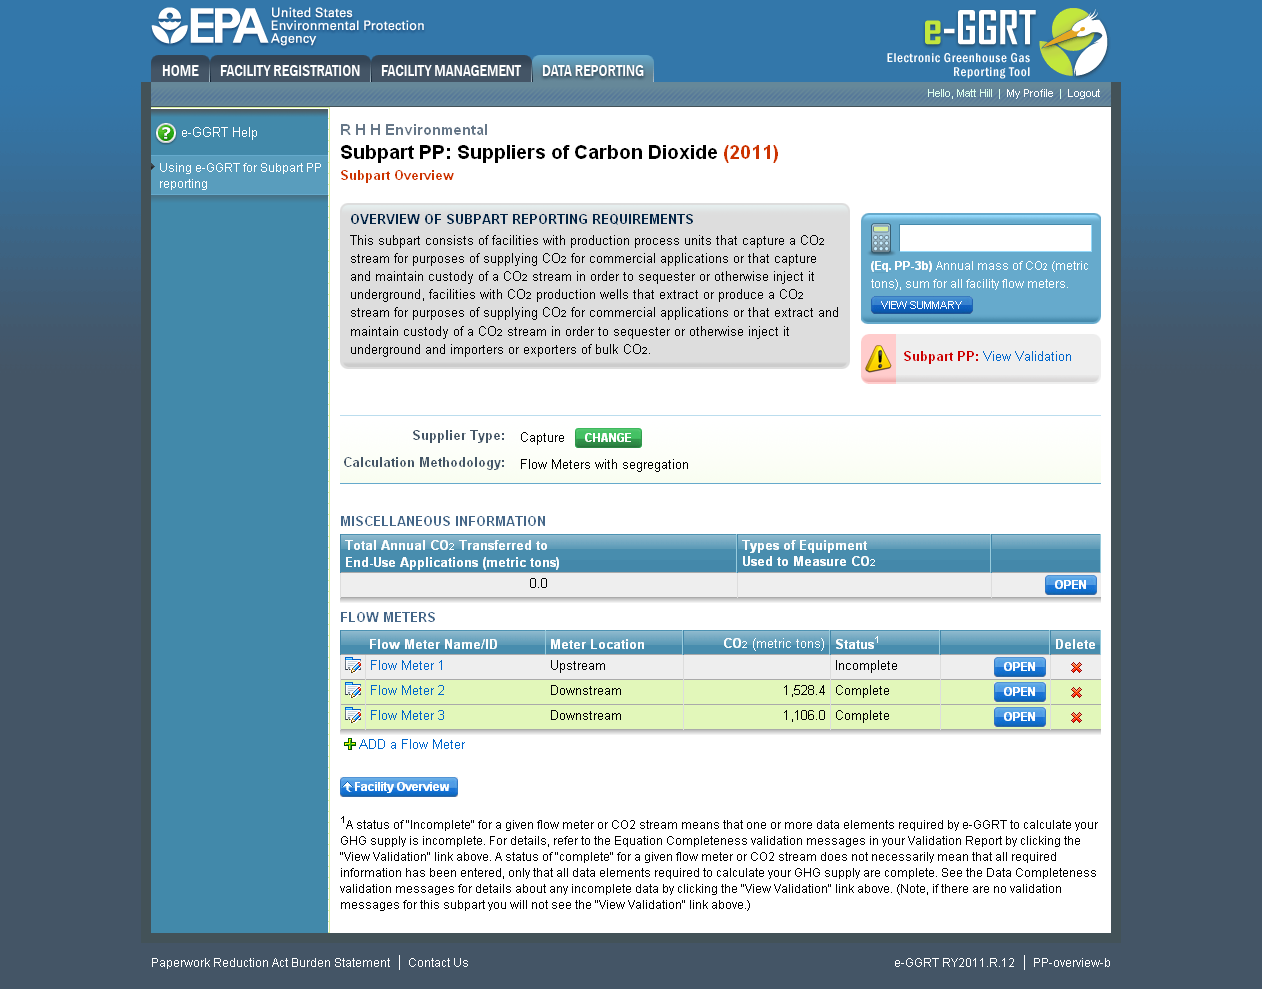
Task: Switch to FACILITY MANAGEMENT tab
Action: coord(451,70)
